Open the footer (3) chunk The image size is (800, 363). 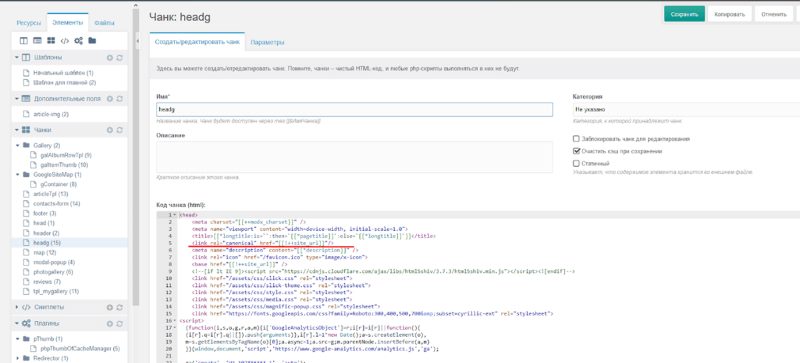45,213
